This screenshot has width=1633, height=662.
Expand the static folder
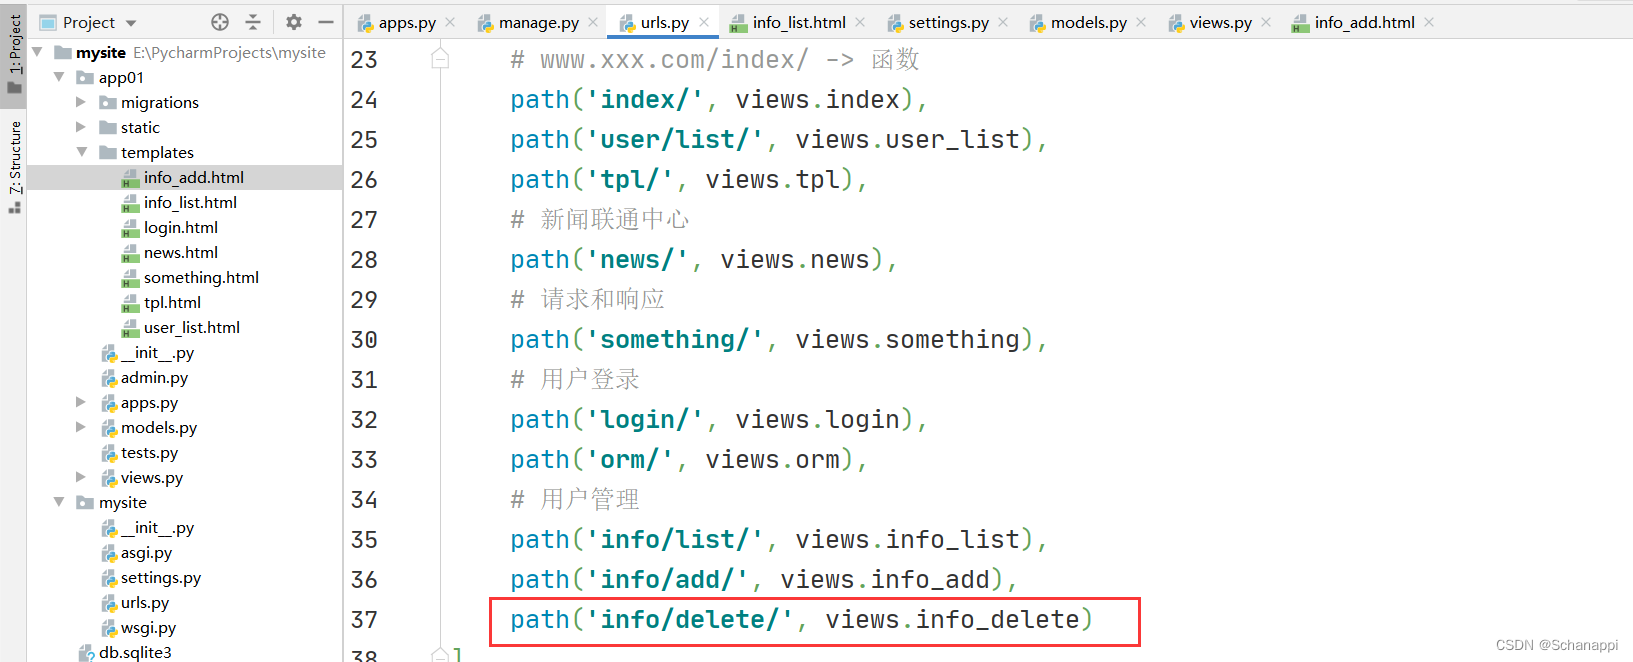click(x=81, y=127)
